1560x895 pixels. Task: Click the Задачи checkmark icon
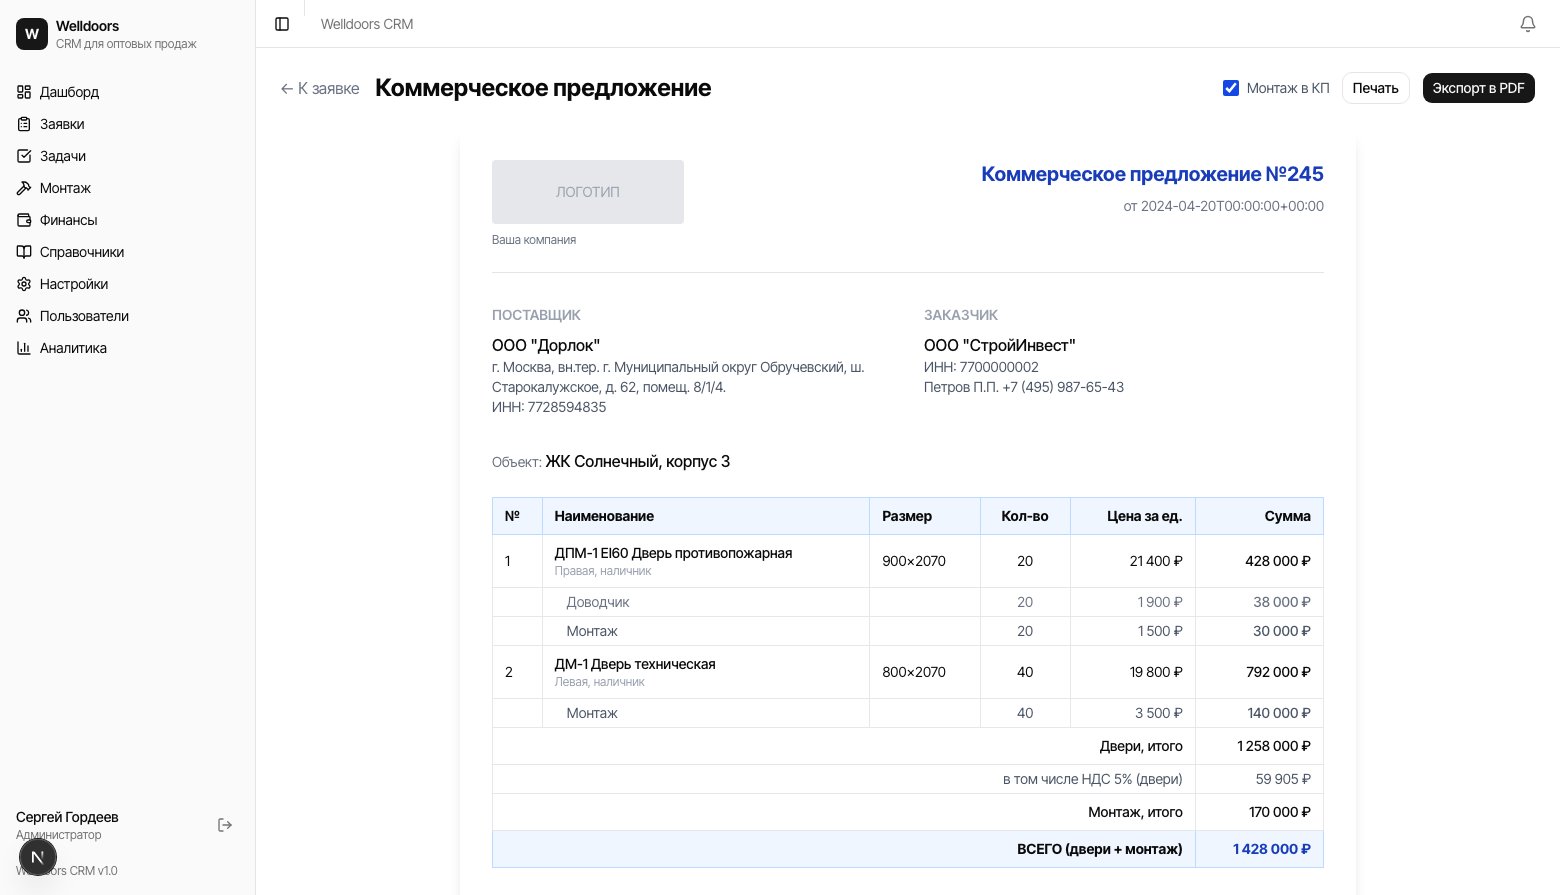click(24, 156)
